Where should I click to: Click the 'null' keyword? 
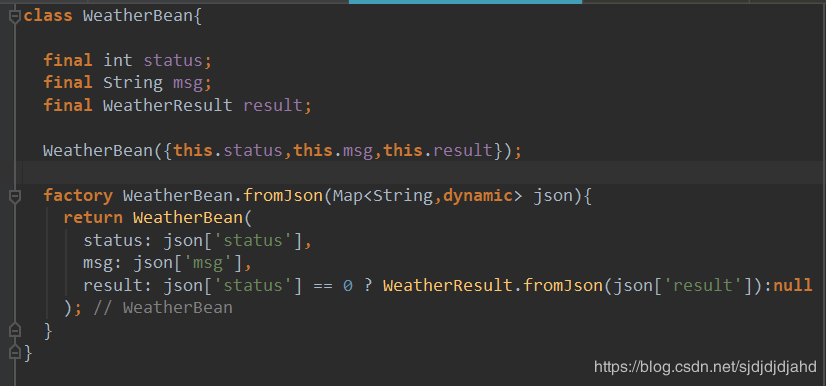point(792,285)
